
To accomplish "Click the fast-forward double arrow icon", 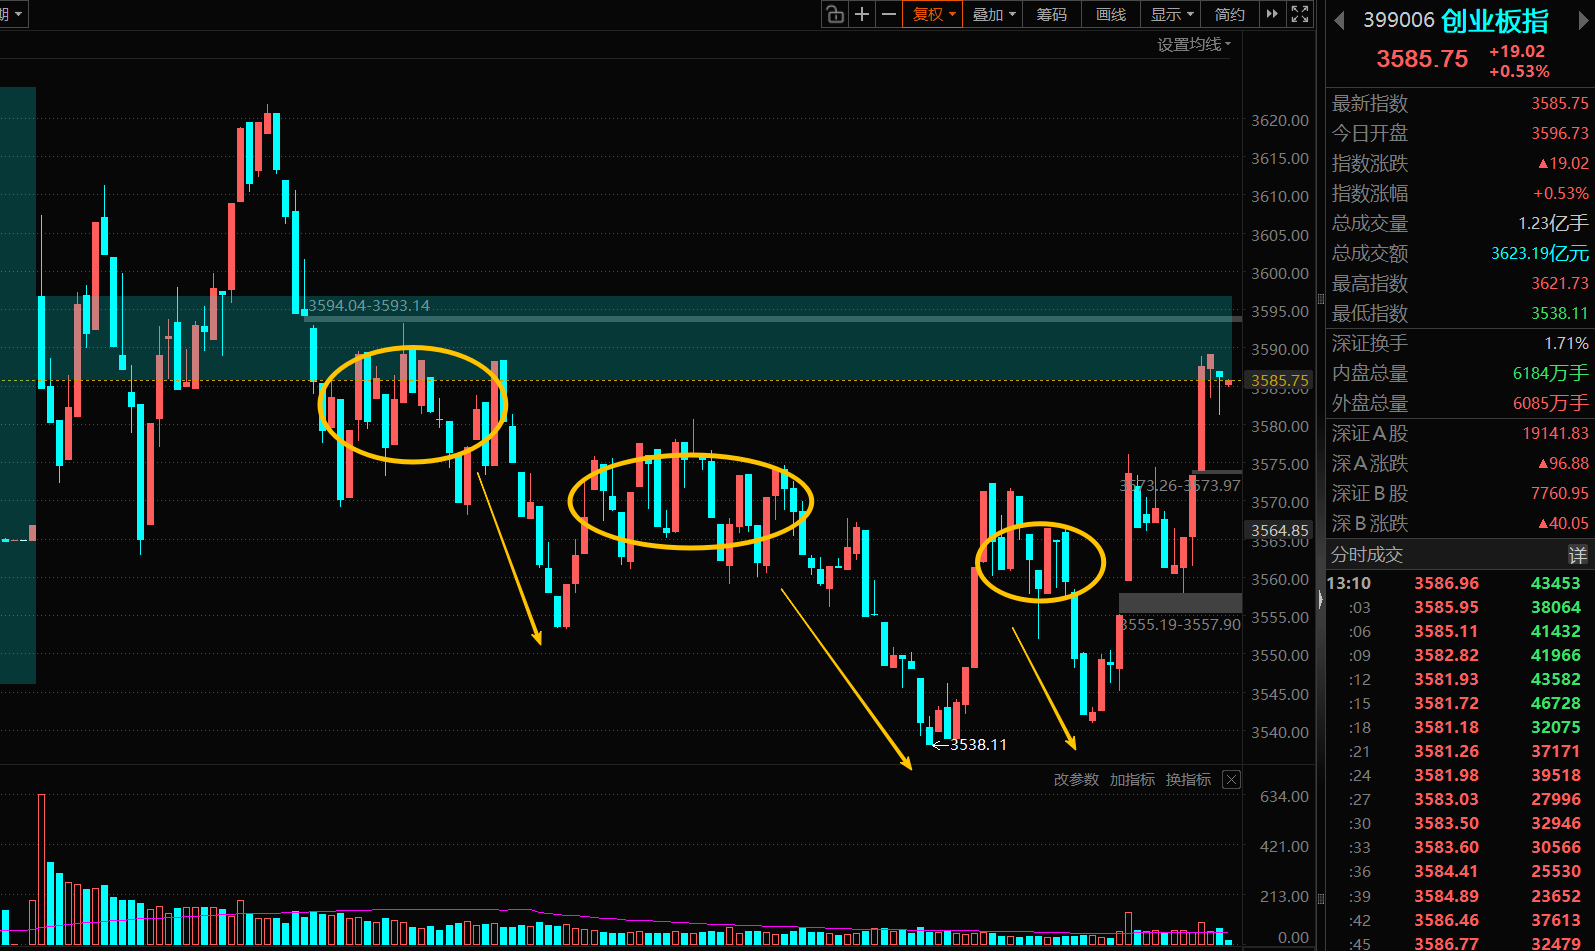I will 1272,14.
